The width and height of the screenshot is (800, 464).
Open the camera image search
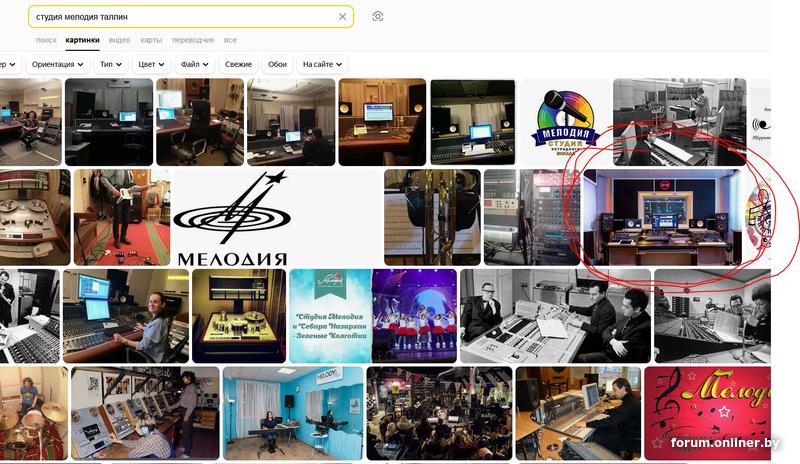pos(378,16)
